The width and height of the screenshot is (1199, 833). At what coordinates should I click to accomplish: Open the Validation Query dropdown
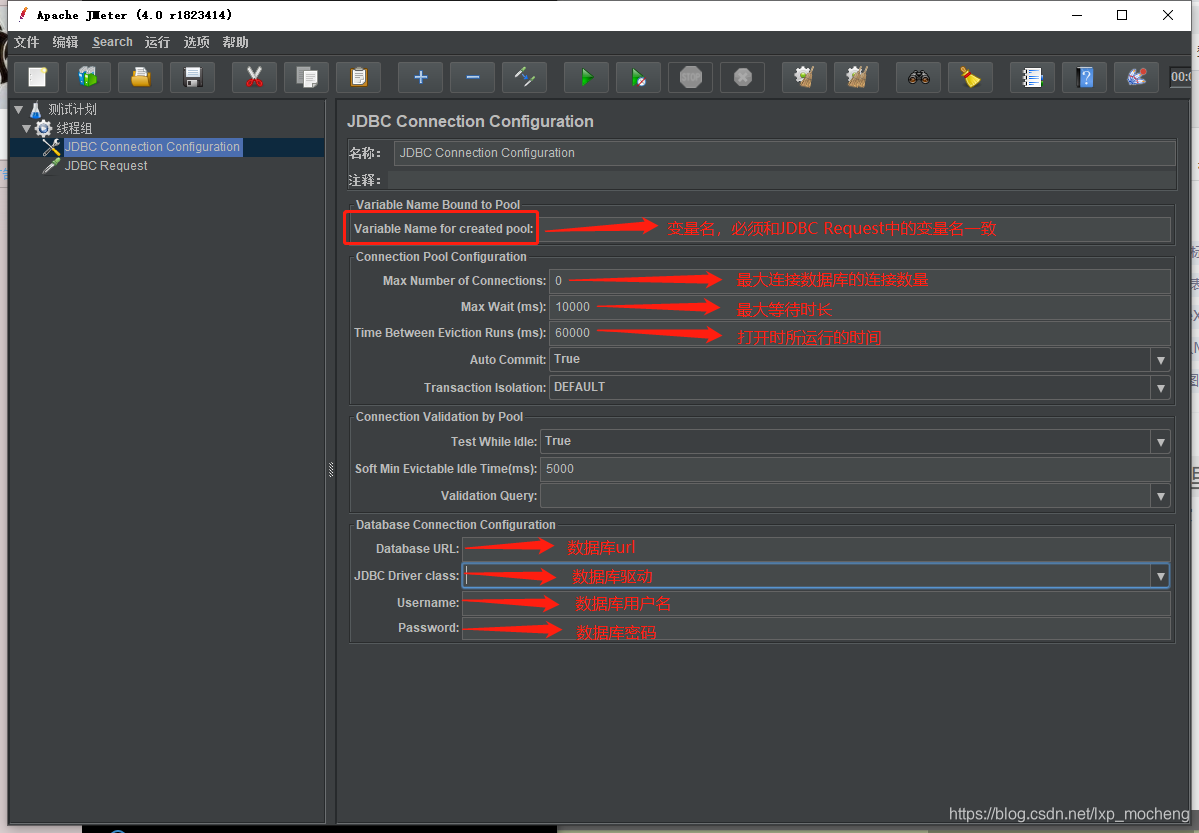point(1161,496)
